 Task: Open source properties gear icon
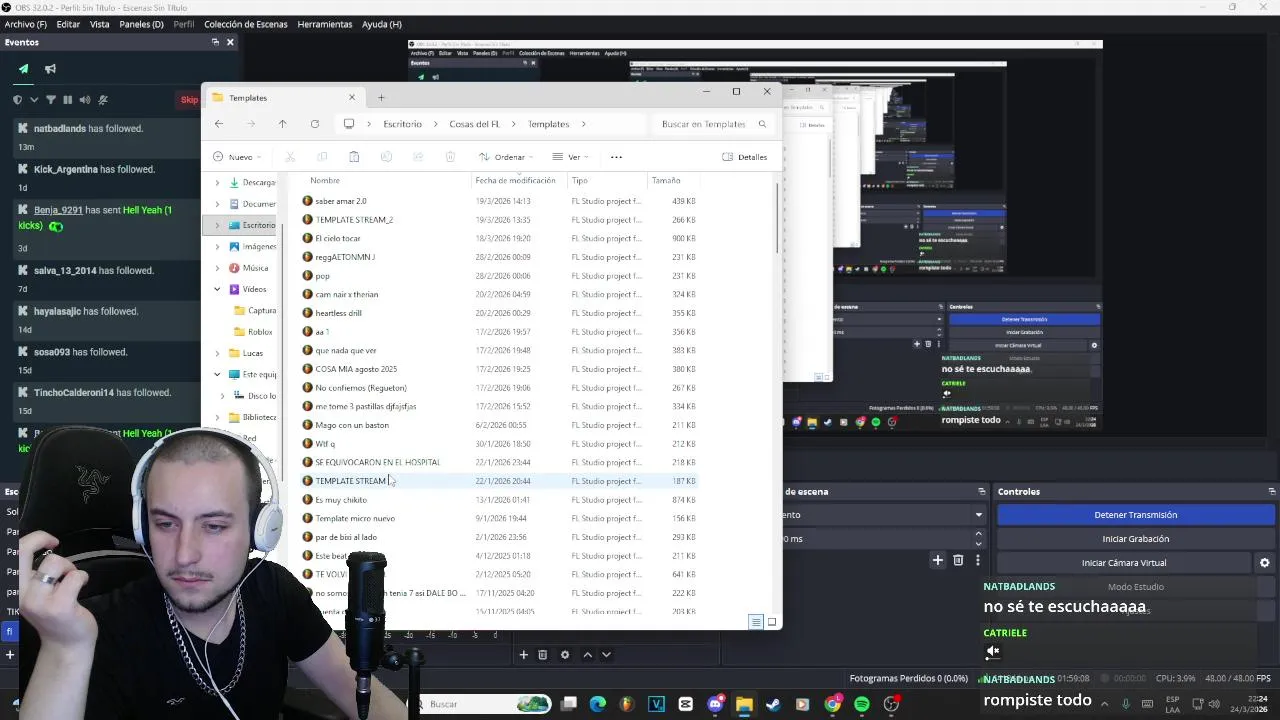point(565,655)
